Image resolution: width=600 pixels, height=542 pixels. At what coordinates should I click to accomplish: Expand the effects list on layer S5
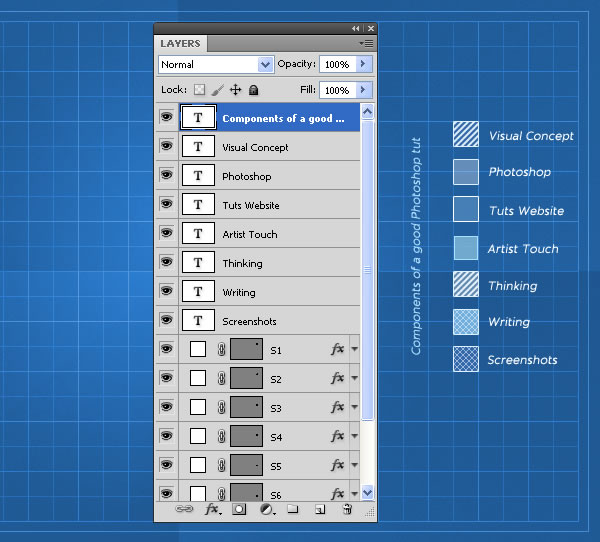[x=355, y=465]
